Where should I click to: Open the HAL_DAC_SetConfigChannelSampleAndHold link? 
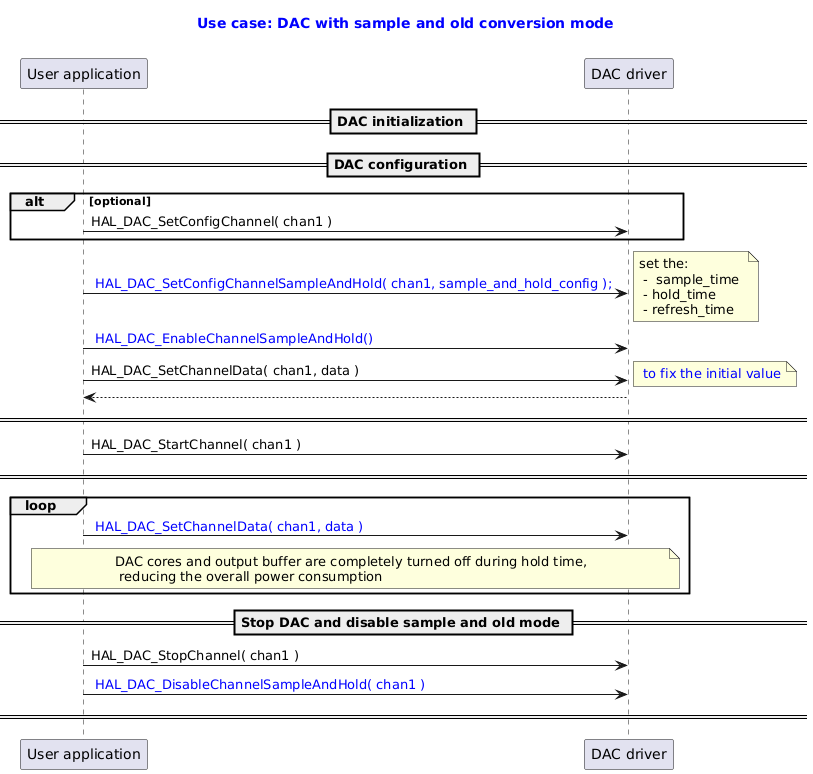[352, 284]
